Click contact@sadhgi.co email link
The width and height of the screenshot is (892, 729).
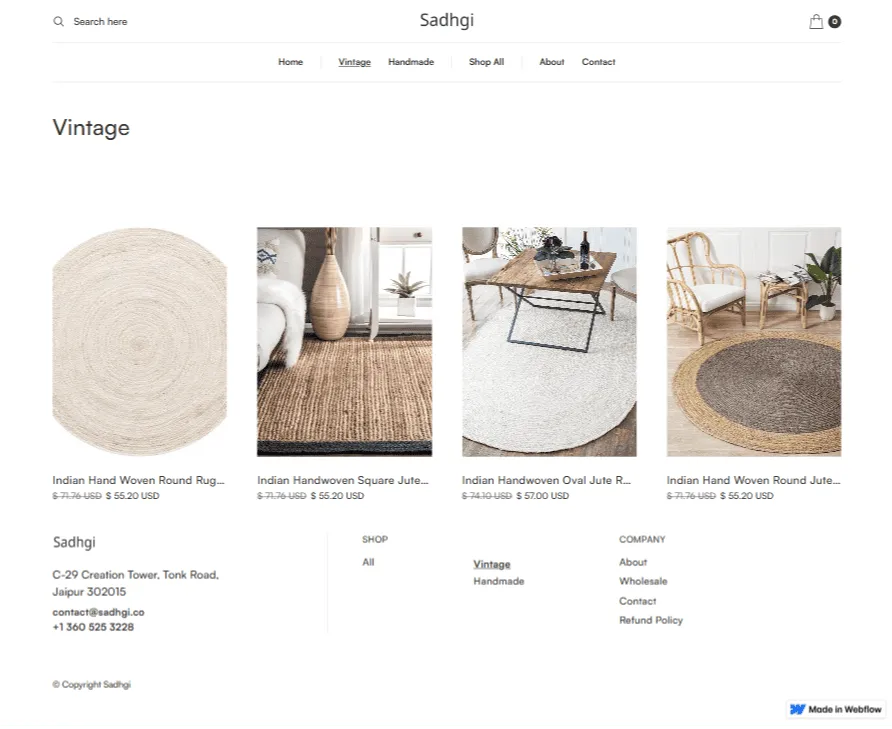click(98, 612)
